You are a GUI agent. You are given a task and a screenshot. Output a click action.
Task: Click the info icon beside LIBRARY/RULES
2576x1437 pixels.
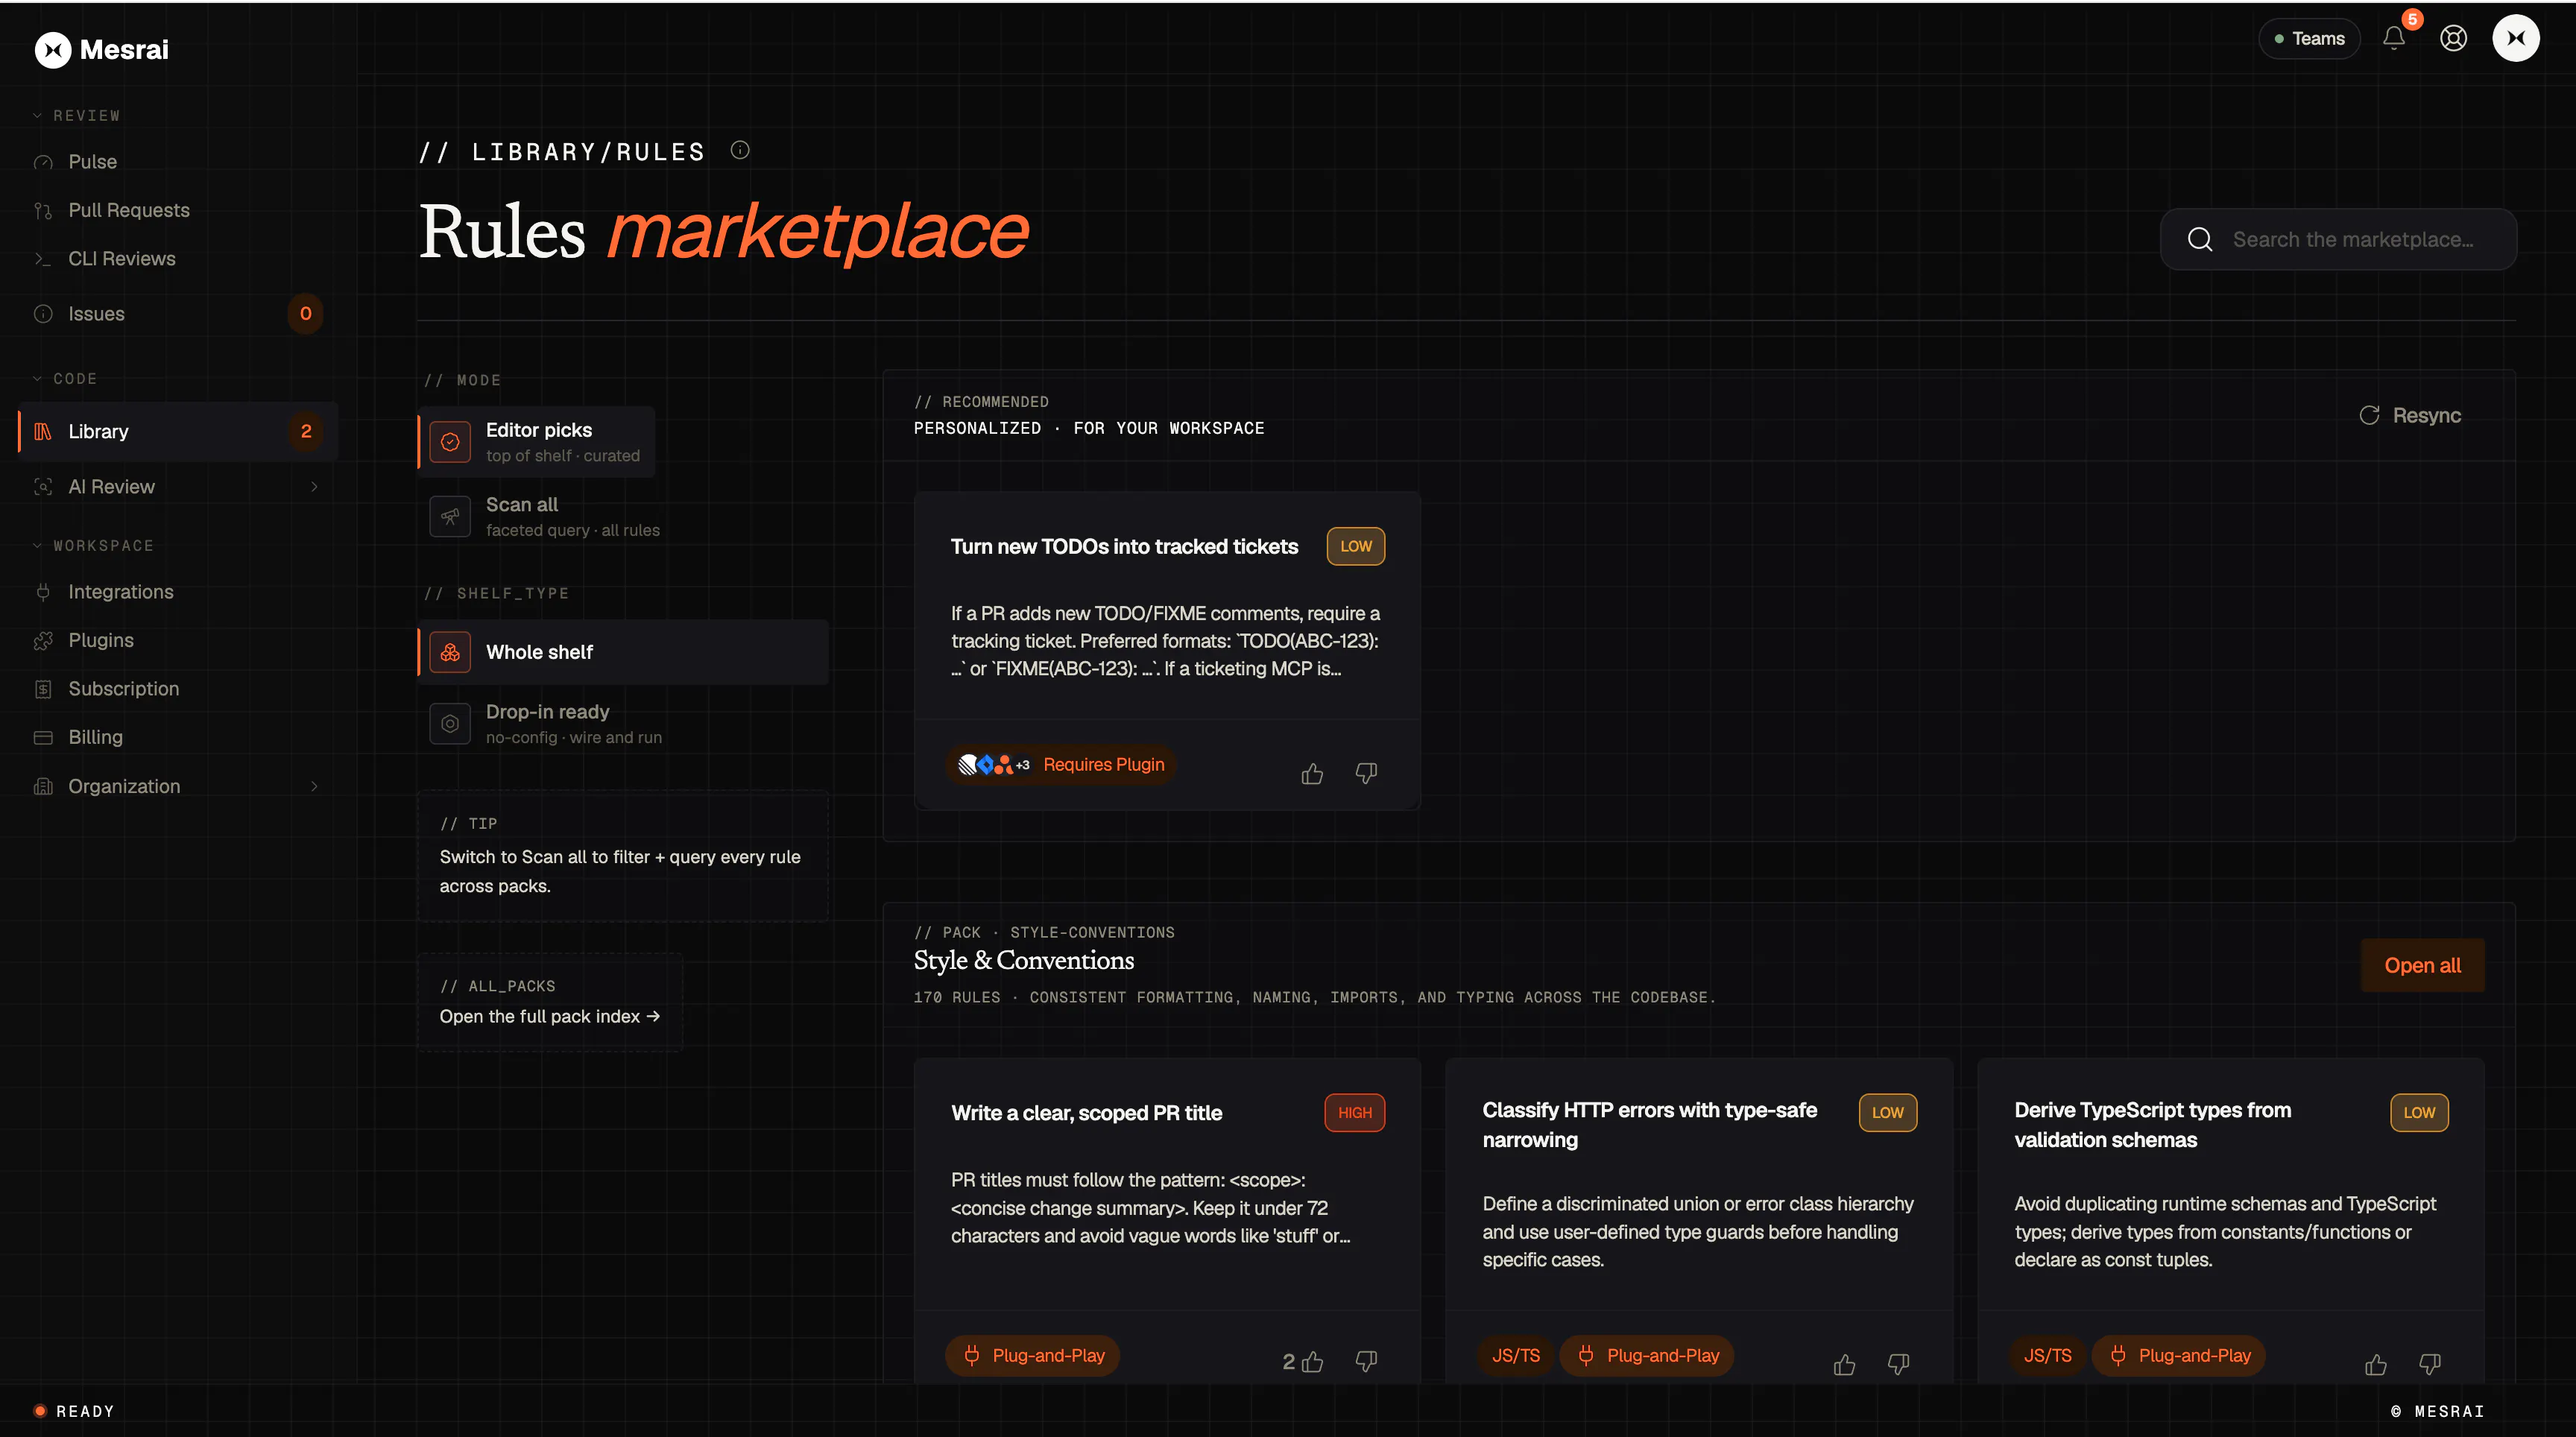coord(740,150)
